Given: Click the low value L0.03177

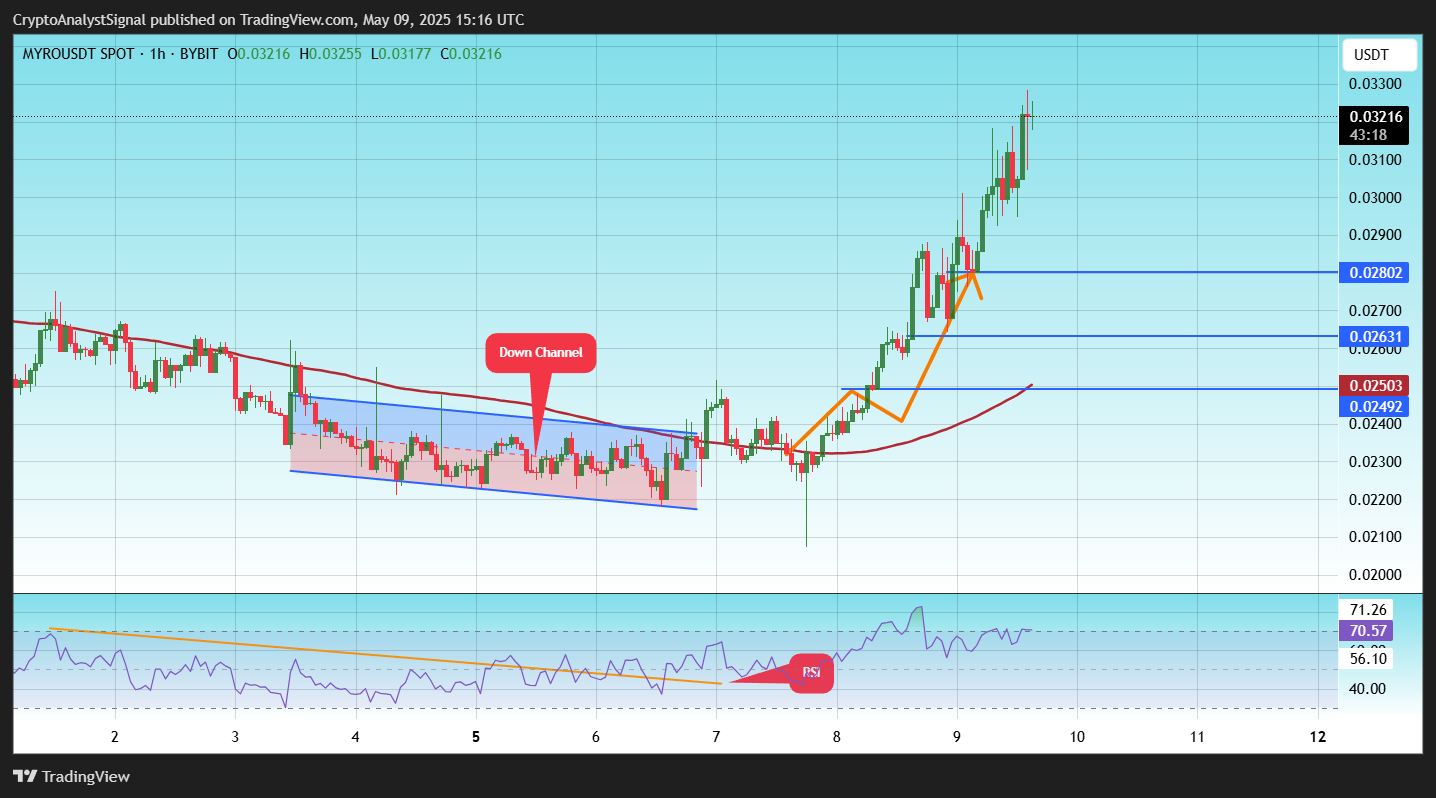Looking at the screenshot, I should tap(401, 53).
